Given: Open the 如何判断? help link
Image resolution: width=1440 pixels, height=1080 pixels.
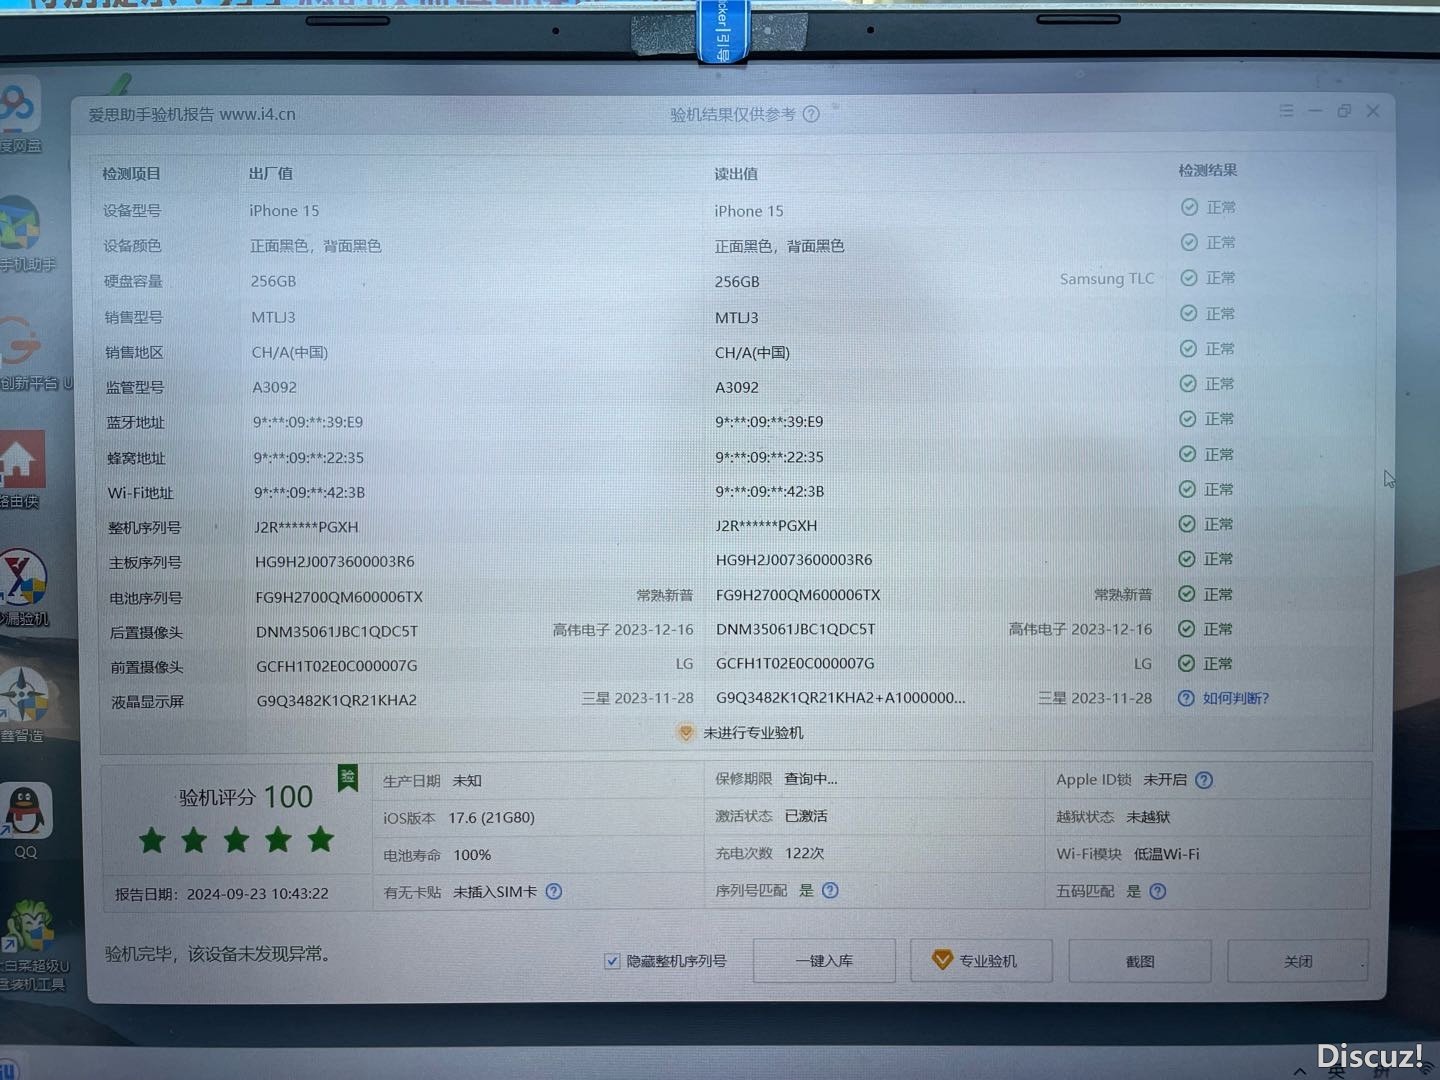Looking at the screenshot, I should point(1236,698).
